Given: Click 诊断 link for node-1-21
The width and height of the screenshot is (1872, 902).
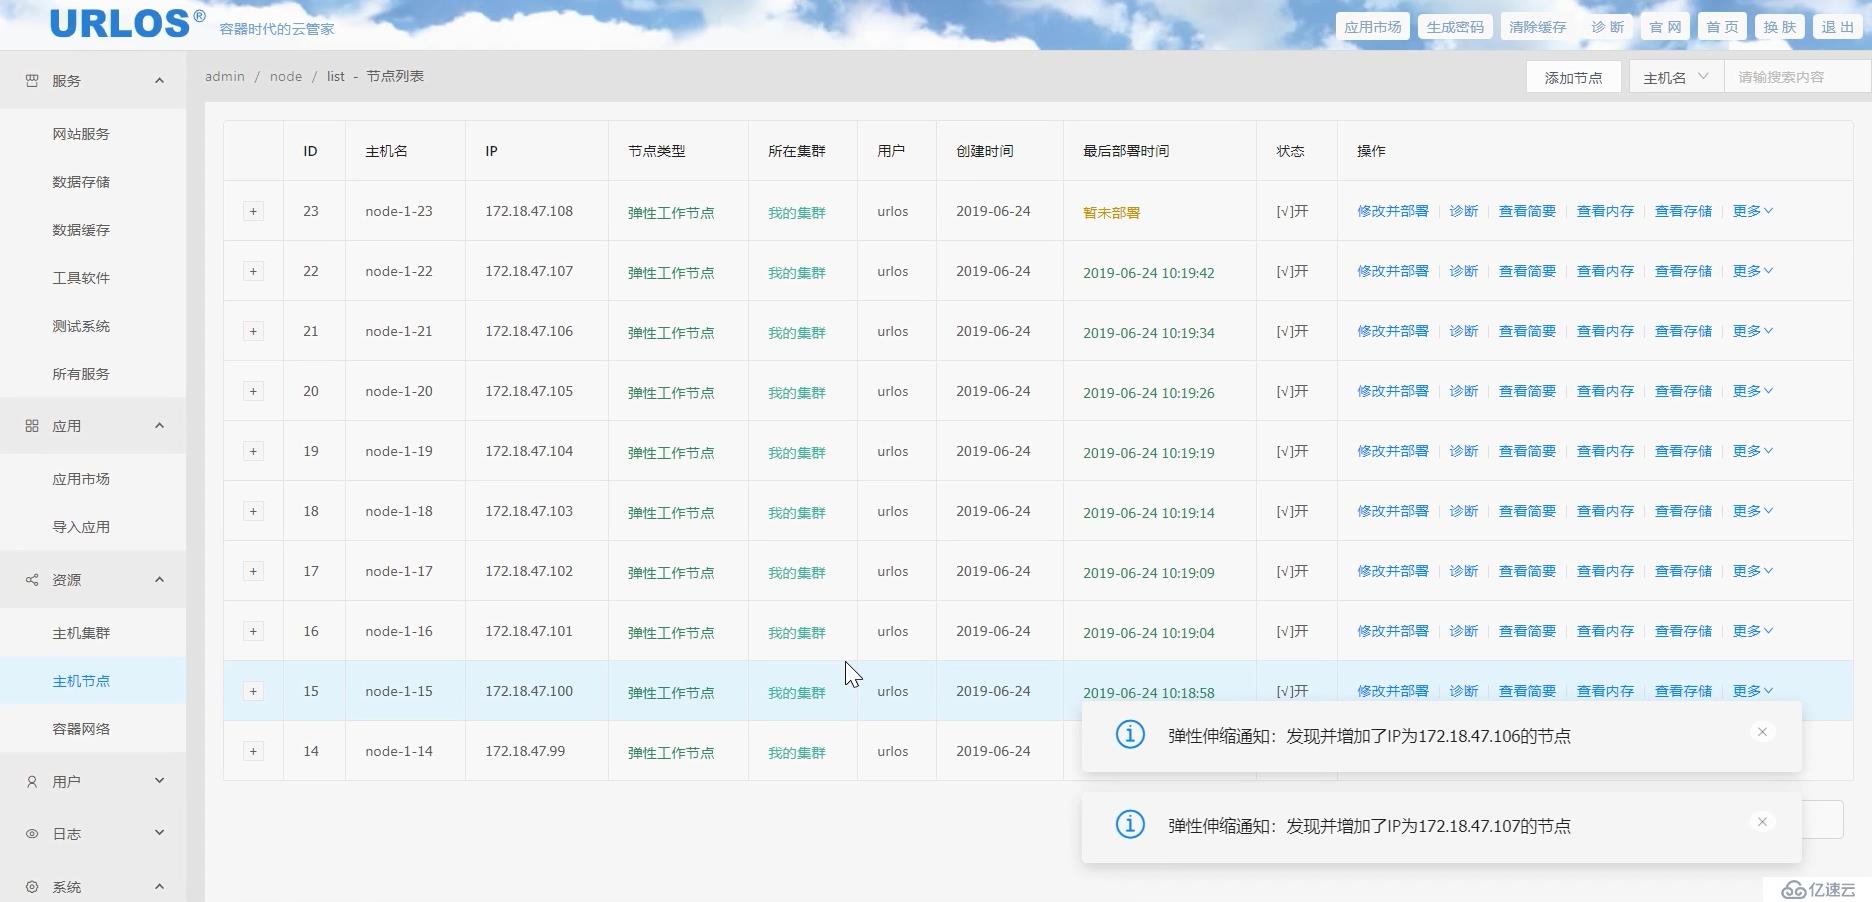Looking at the screenshot, I should pos(1463,331).
